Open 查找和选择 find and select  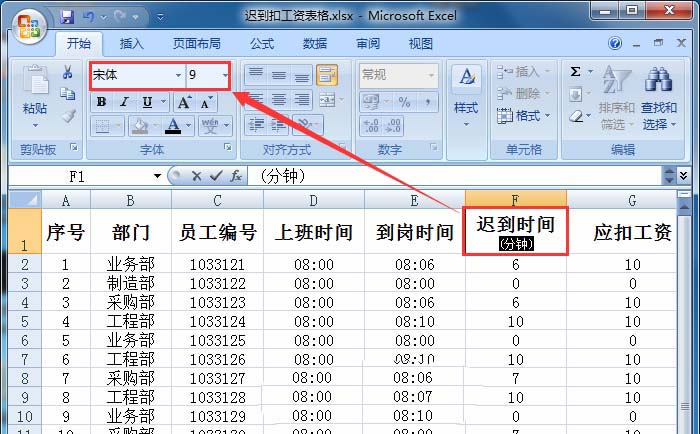coord(658,98)
